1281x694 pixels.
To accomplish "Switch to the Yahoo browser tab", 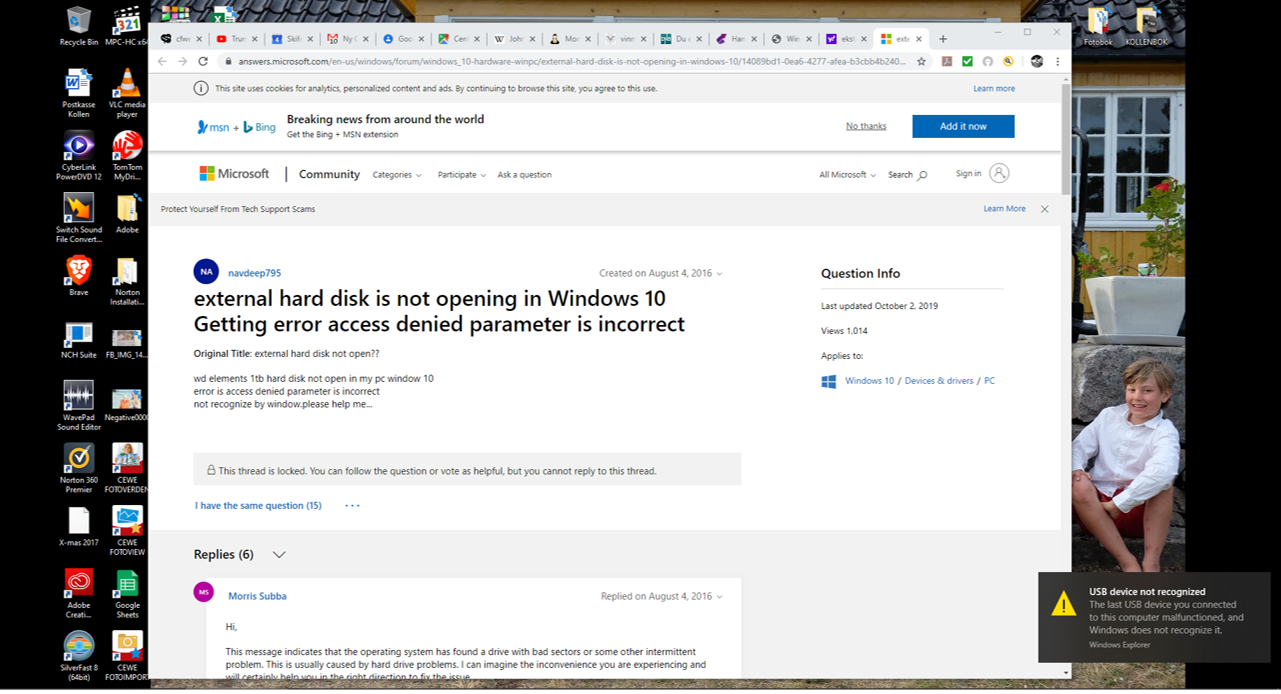I will point(845,39).
